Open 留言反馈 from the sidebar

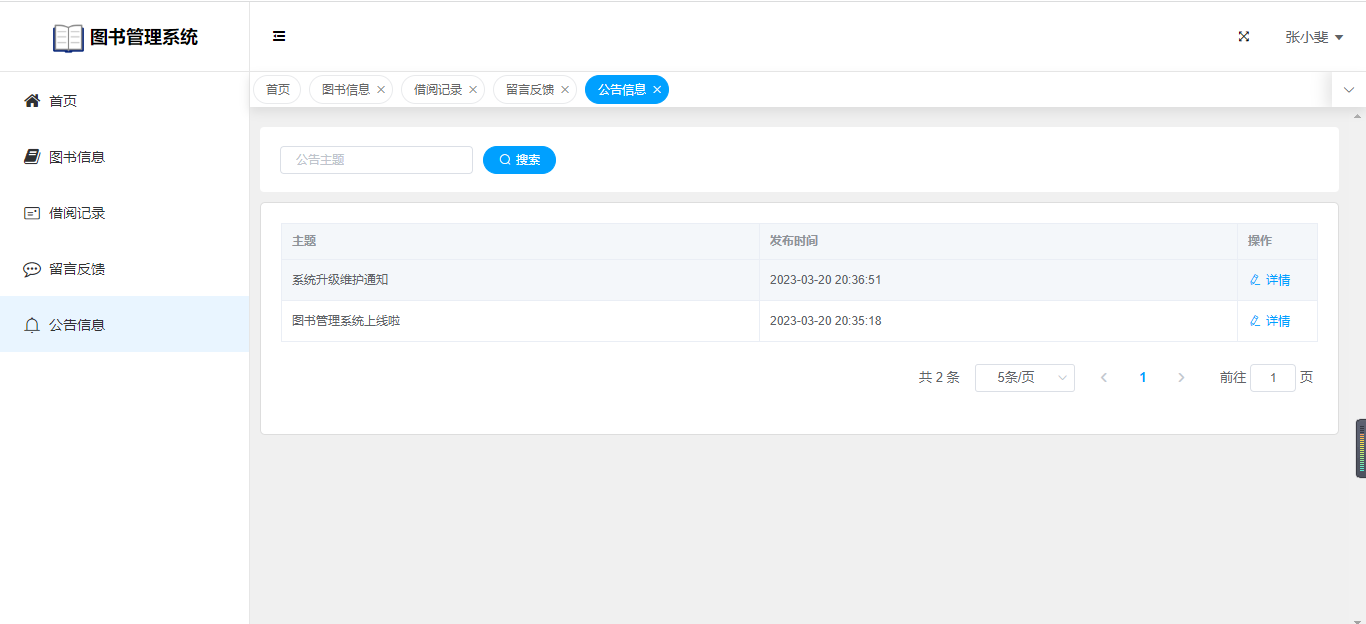77,269
